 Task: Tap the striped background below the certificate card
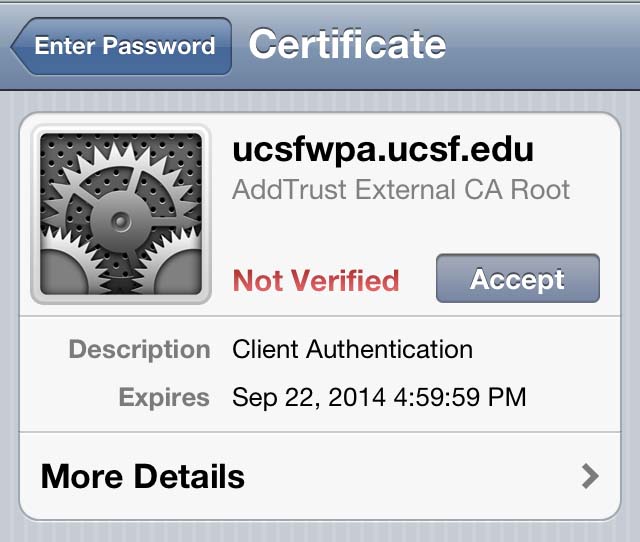pos(320,532)
